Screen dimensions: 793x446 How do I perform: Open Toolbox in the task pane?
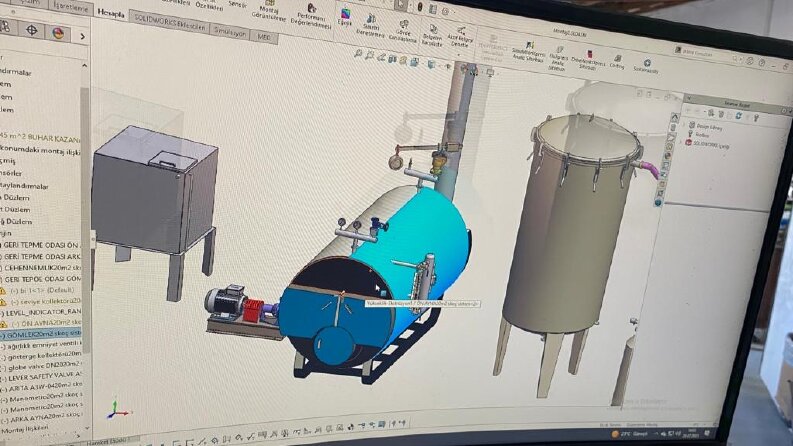(701, 135)
